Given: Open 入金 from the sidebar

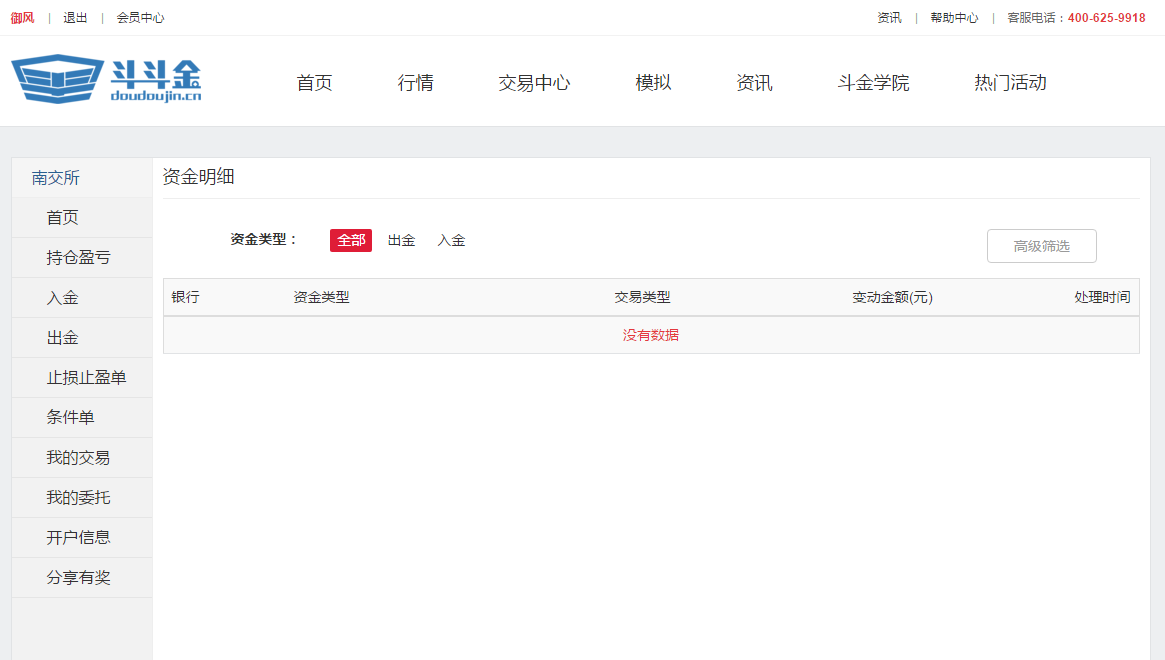Looking at the screenshot, I should pos(63,297).
